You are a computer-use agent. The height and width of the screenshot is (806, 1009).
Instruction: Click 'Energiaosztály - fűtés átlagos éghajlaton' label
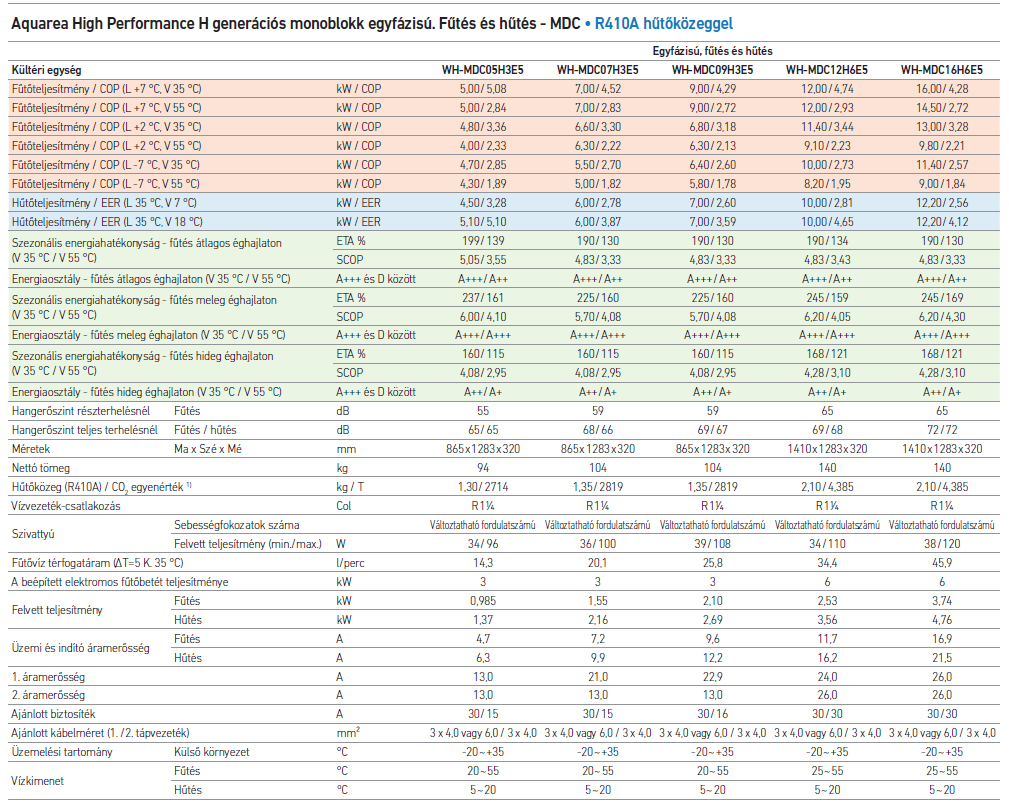coord(151,279)
